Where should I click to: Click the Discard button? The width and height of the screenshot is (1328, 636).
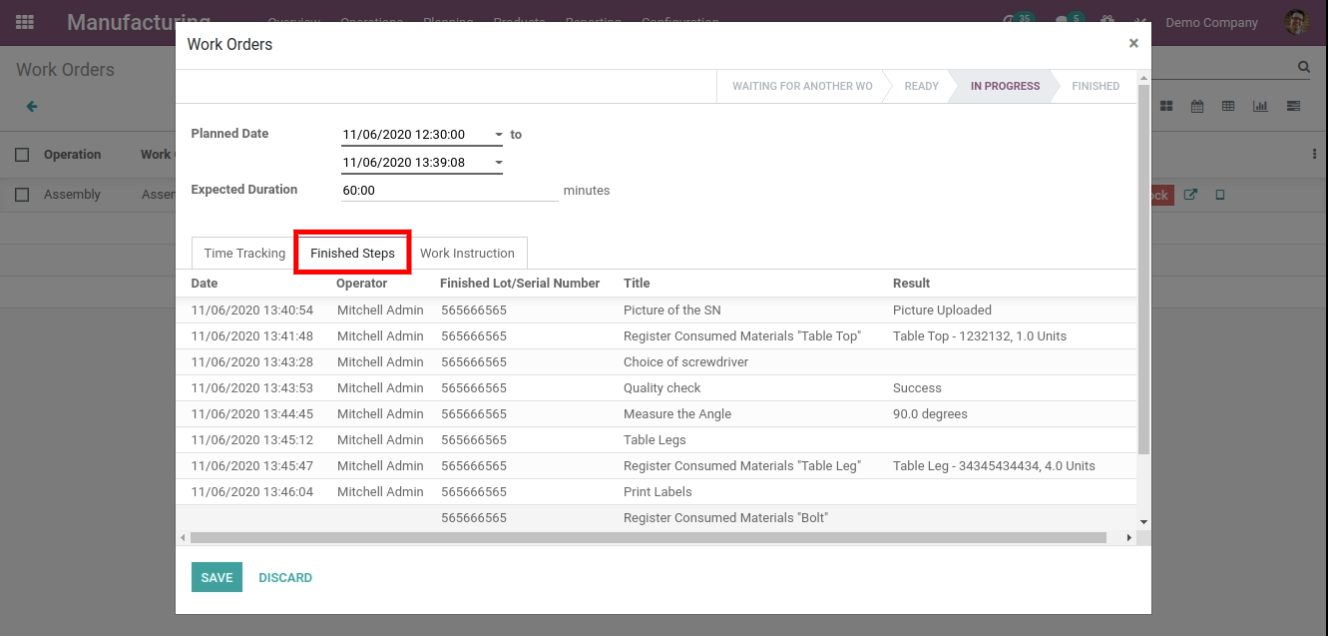click(285, 577)
